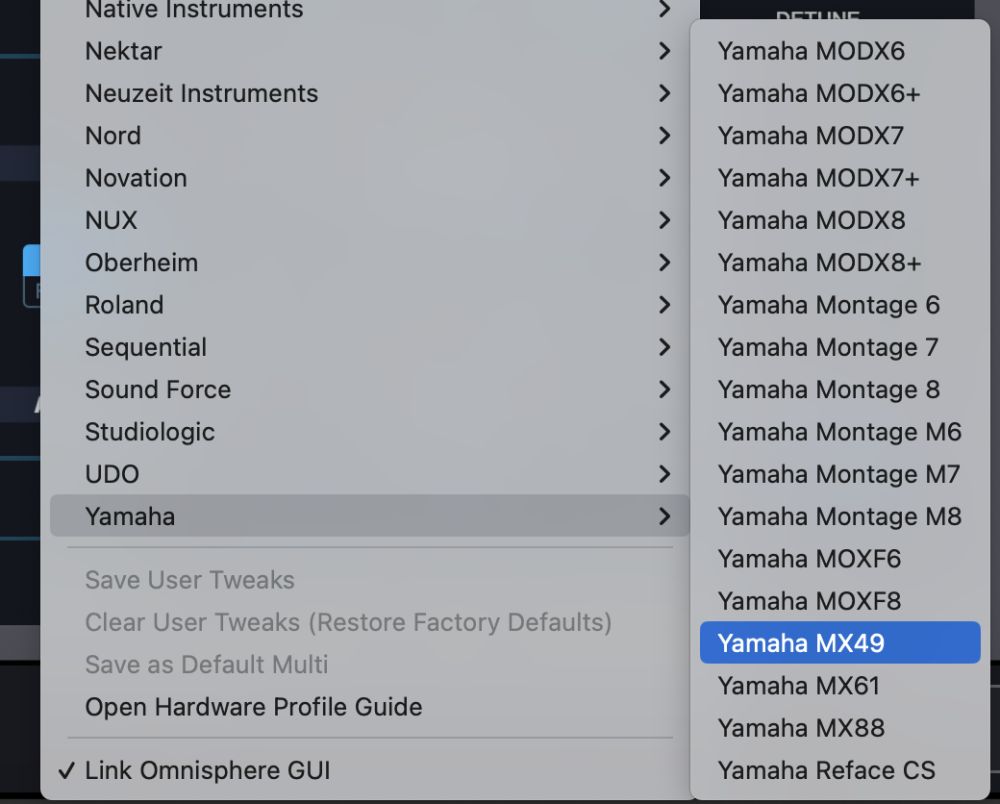
Task: Expand the Roland submenu chevron
Action: [x=664, y=305]
